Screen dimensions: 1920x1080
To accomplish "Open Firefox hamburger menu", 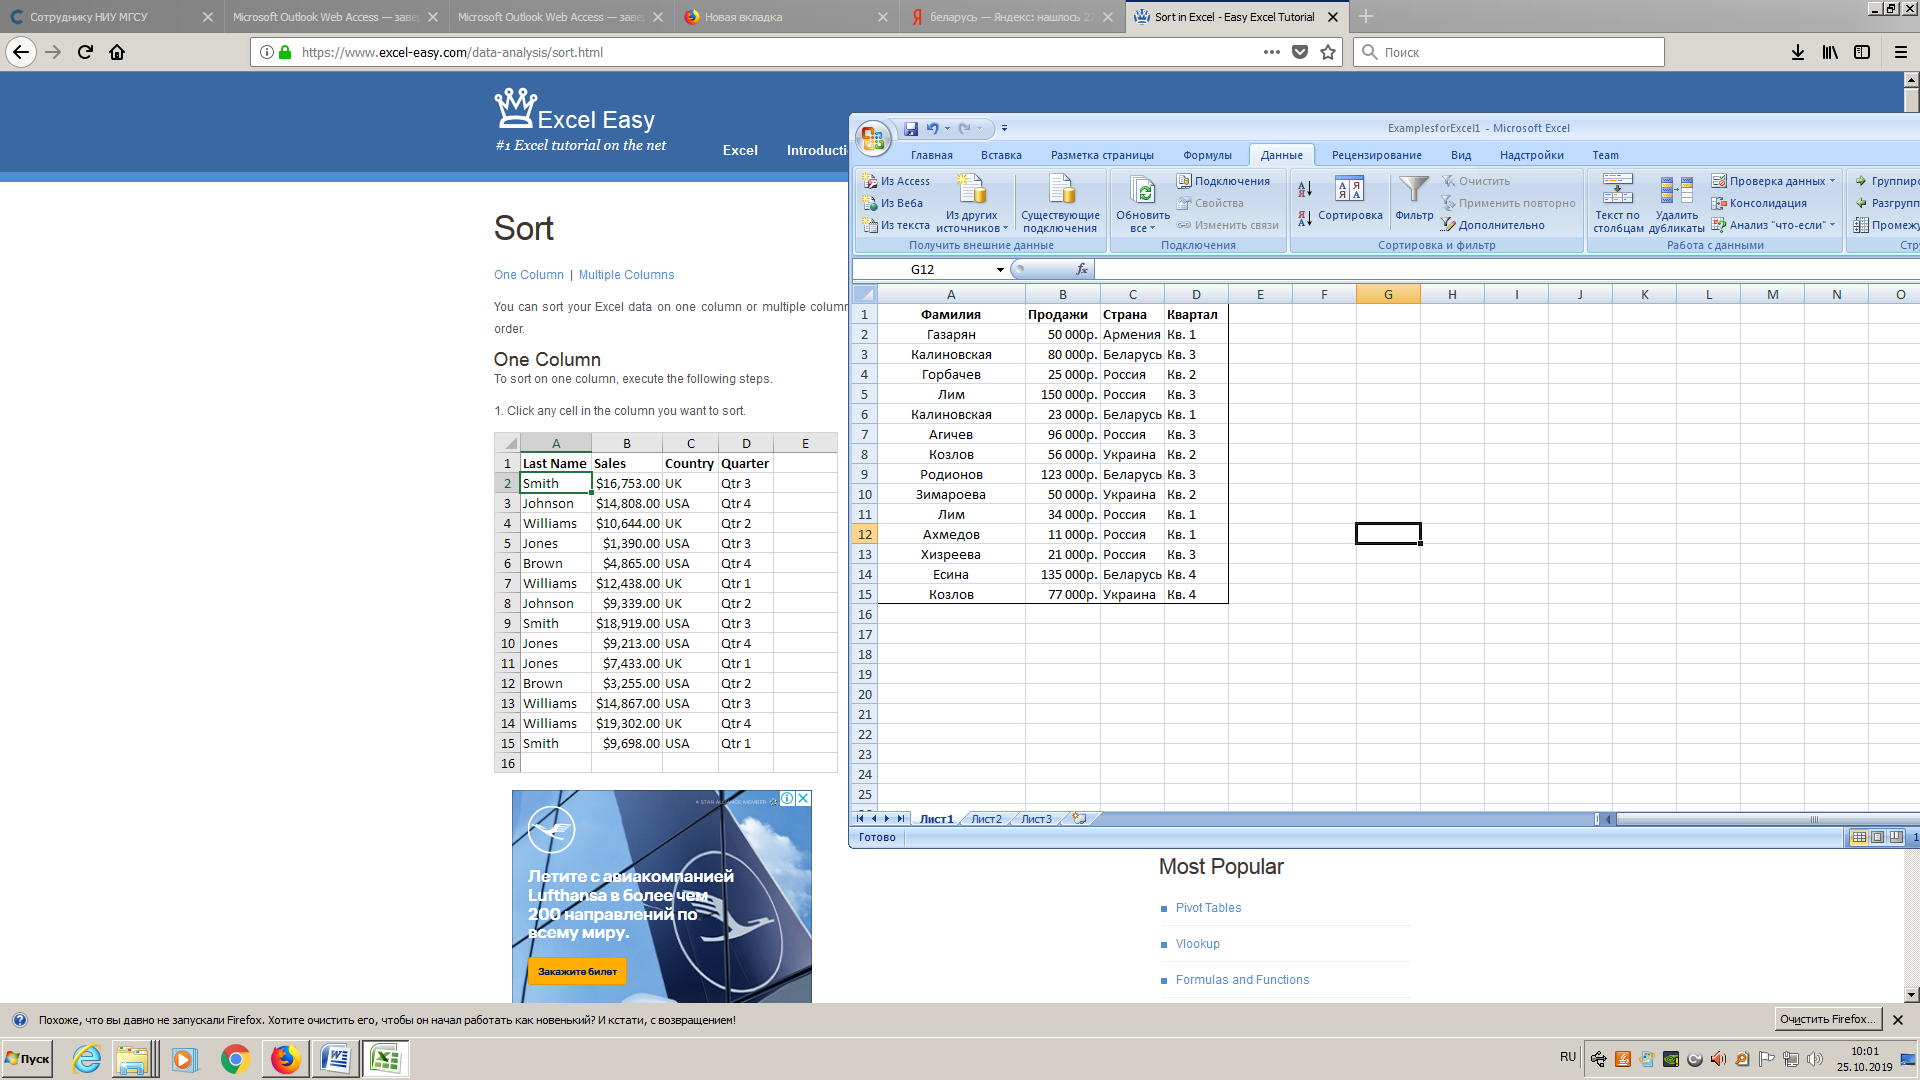I will [1901, 52].
